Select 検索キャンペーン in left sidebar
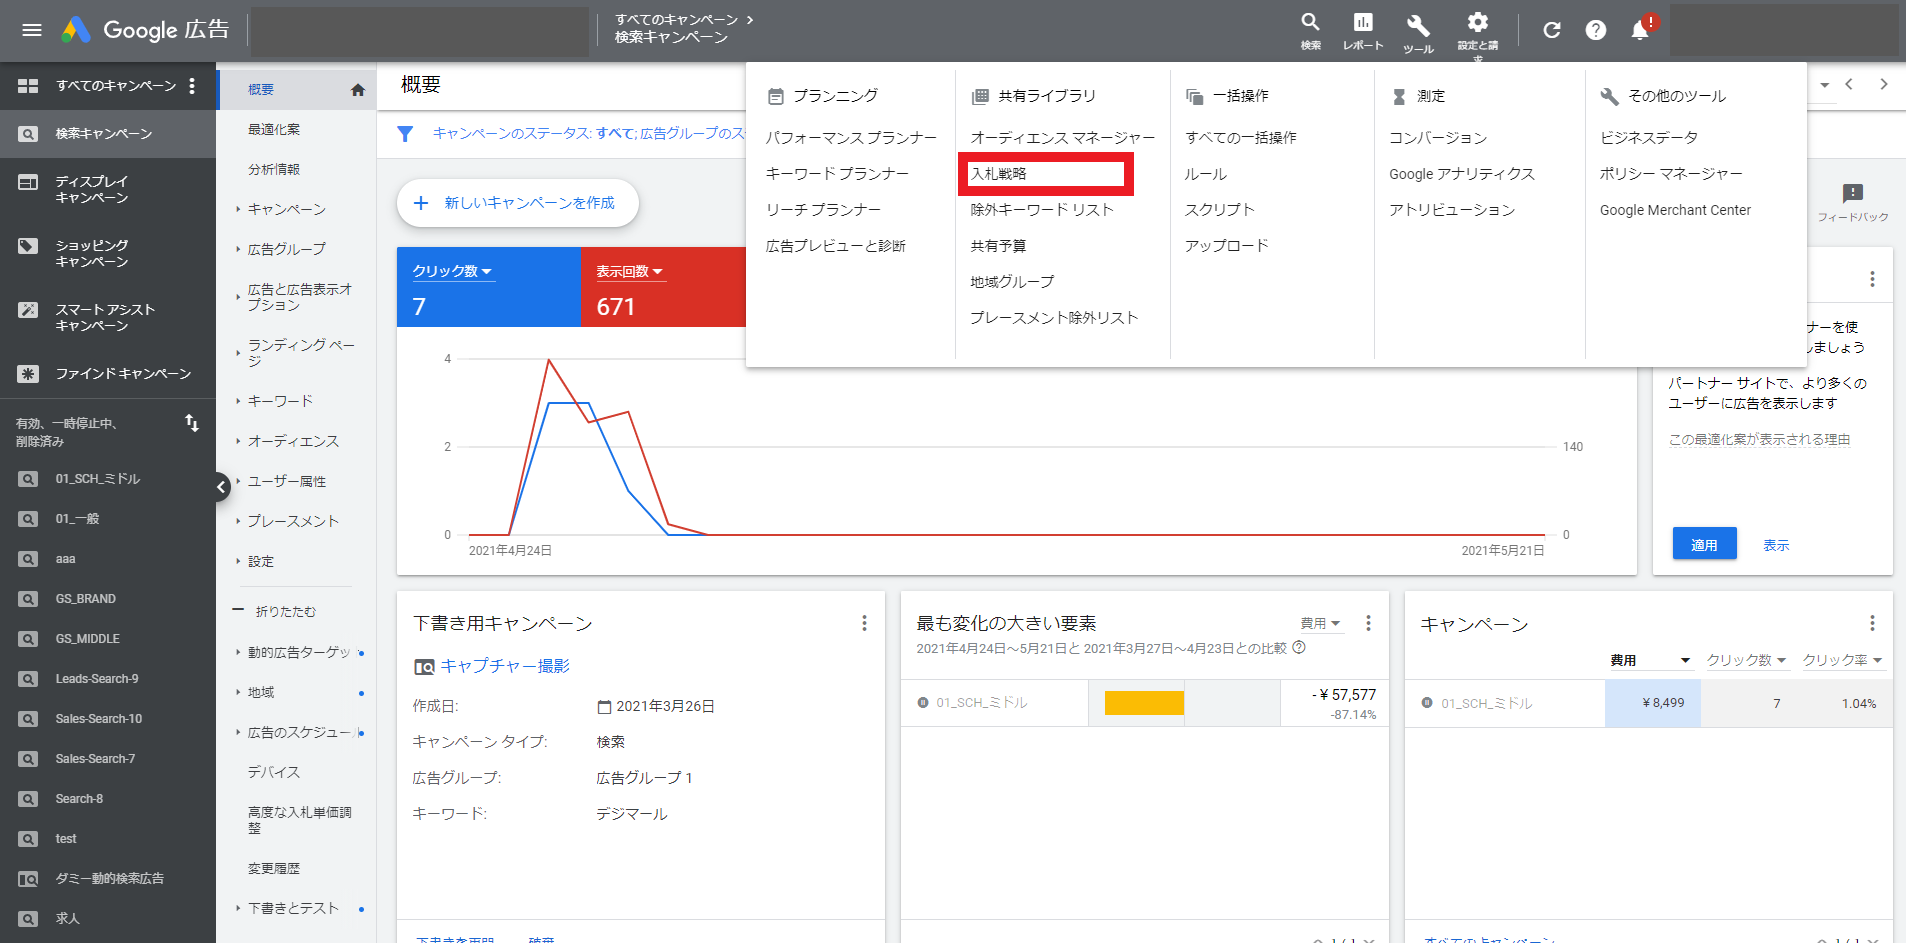 (x=108, y=134)
